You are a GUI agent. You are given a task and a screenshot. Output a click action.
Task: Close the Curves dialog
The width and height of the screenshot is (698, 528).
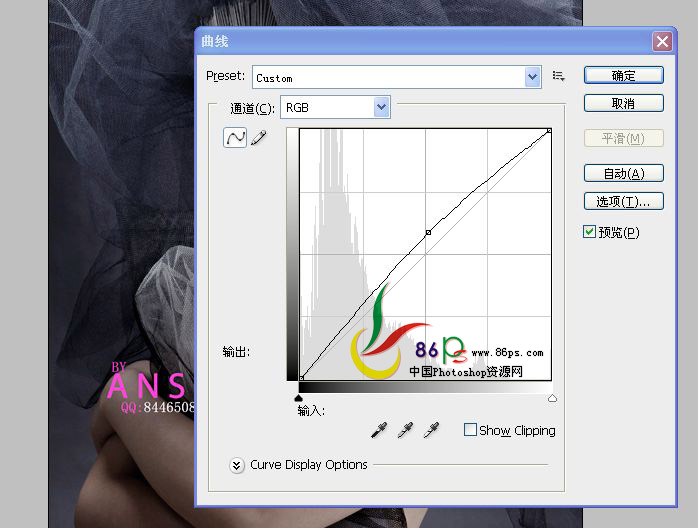[662, 42]
